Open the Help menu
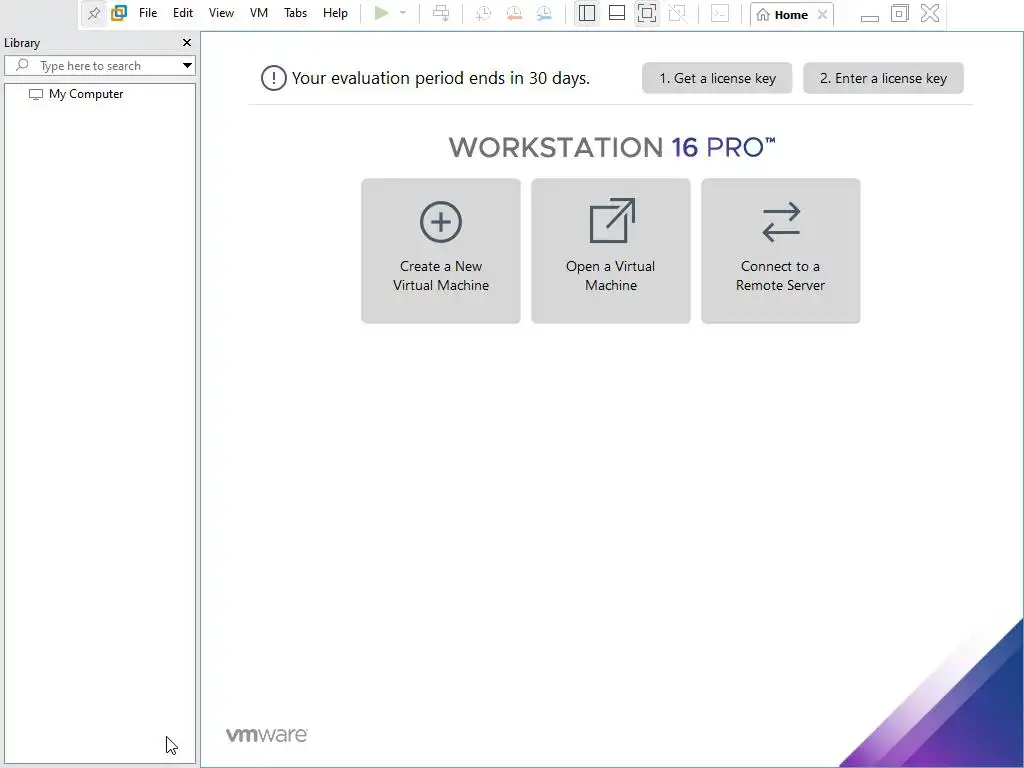Image resolution: width=1024 pixels, height=768 pixels. click(x=335, y=13)
